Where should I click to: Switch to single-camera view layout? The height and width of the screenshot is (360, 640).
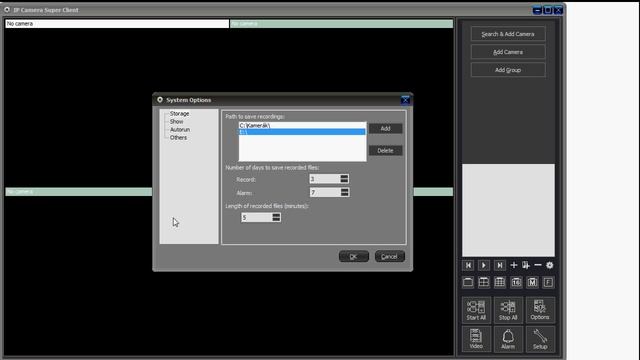(468, 282)
